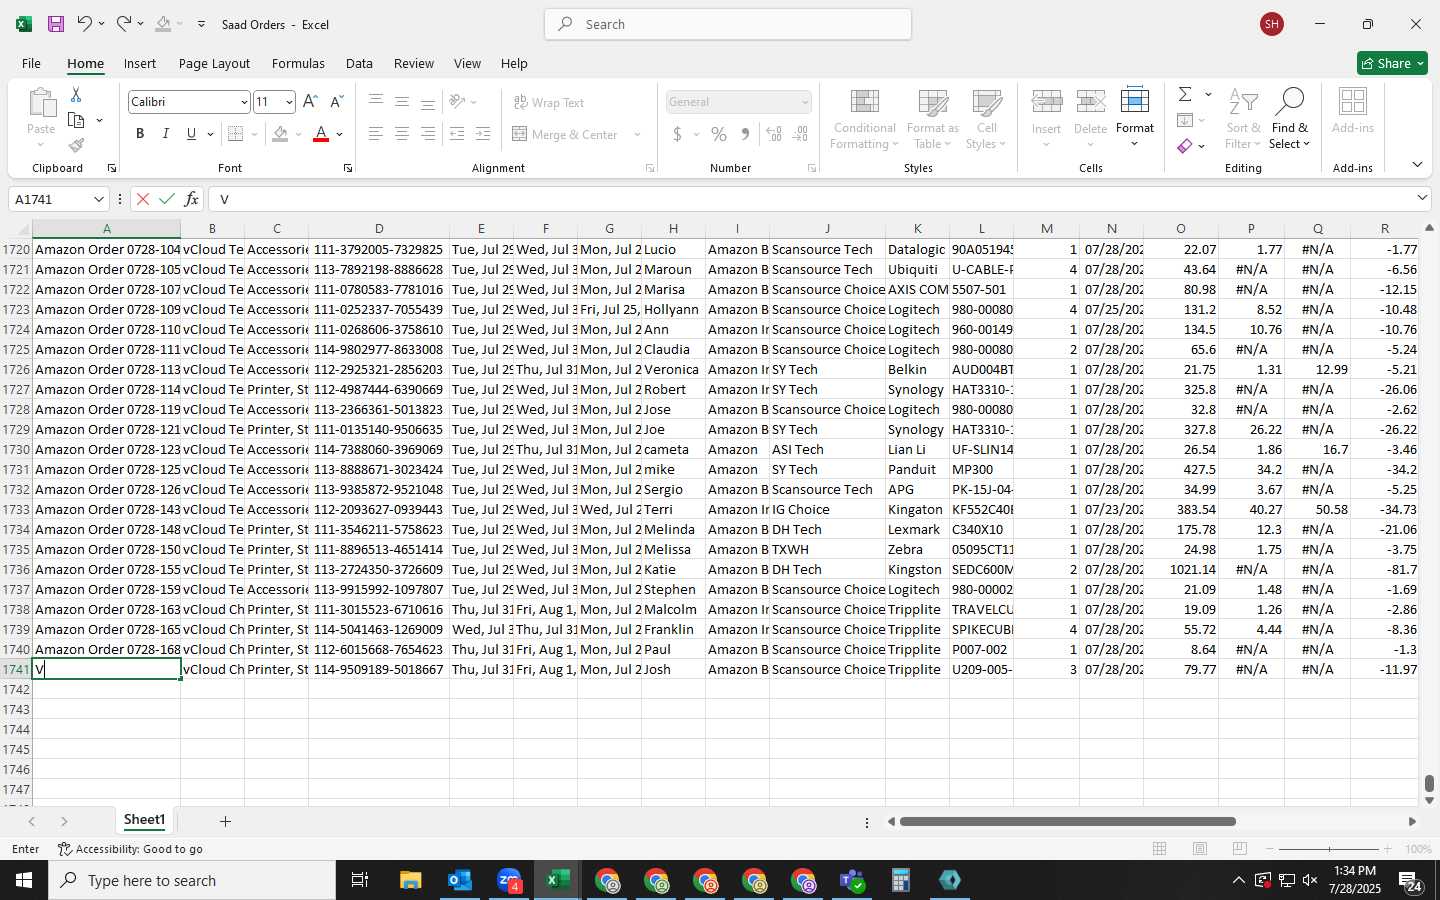Click the Redo arrow icon
The width and height of the screenshot is (1440, 900).
pos(123,24)
